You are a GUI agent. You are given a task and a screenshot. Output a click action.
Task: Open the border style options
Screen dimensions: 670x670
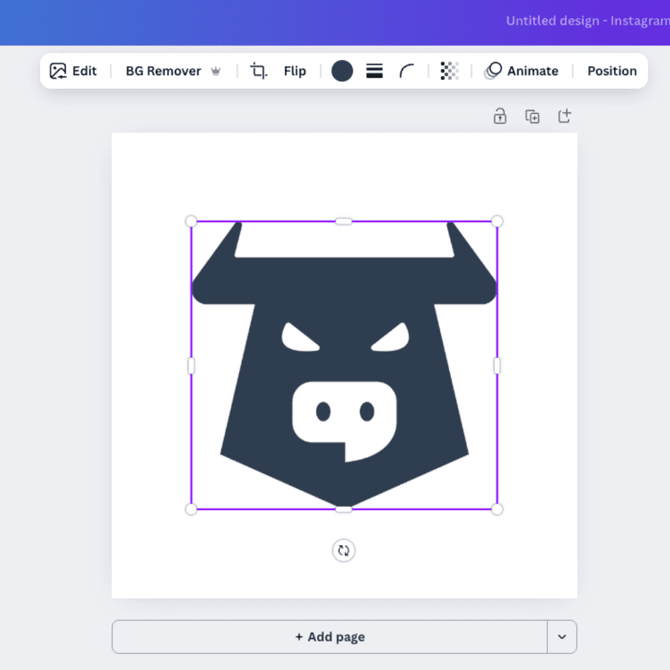coord(374,71)
